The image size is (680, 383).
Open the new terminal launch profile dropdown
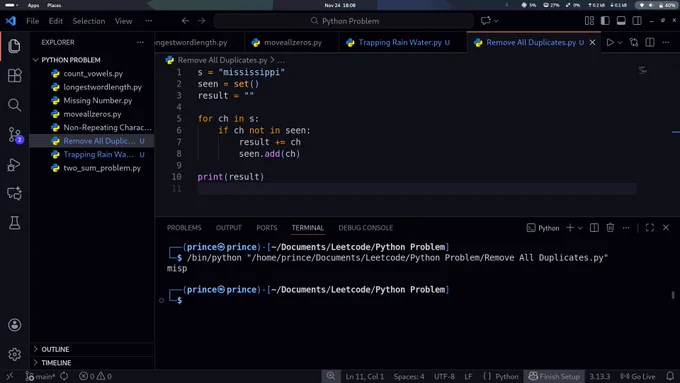pyautogui.click(x=580, y=228)
